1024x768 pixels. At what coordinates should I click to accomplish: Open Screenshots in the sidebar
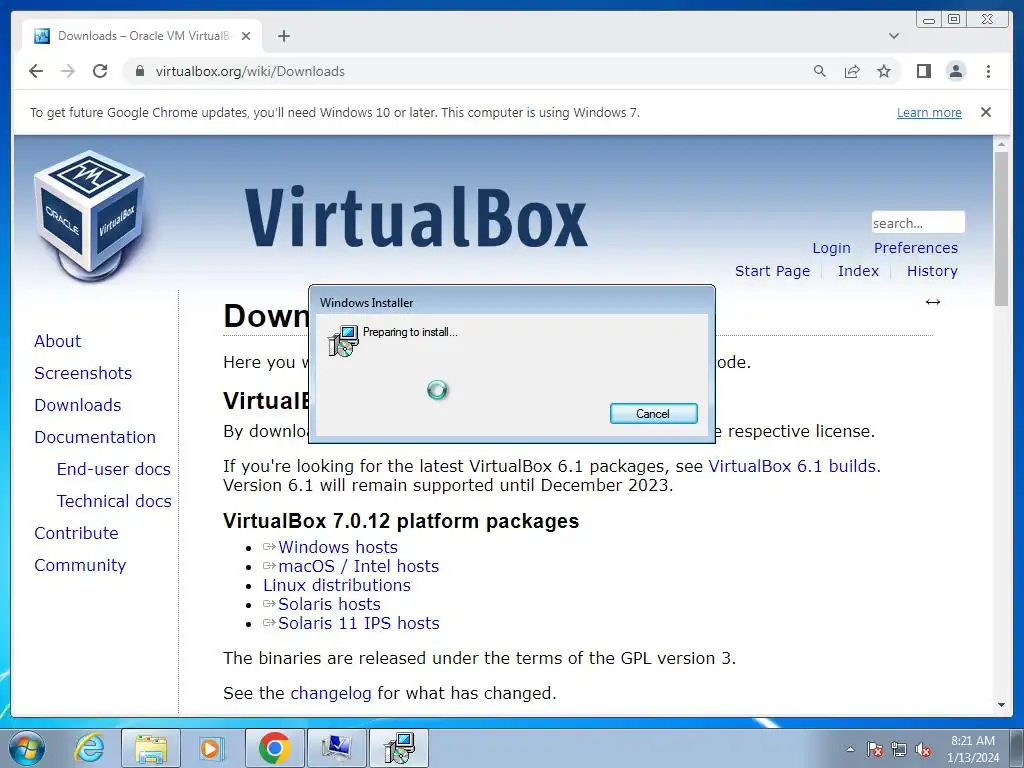(x=83, y=373)
